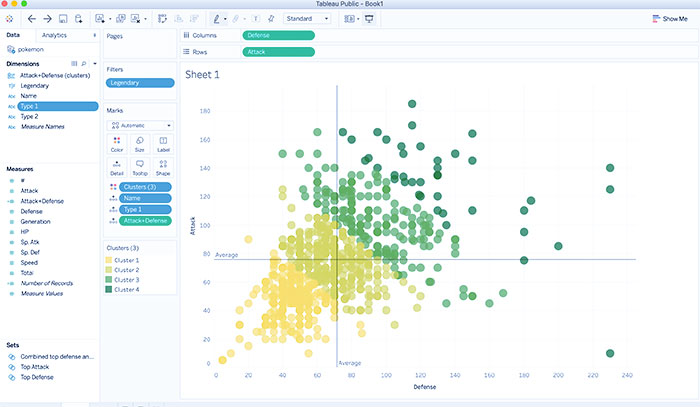
Task: Search fields magnifier icon
Action: (x=83, y=64)
